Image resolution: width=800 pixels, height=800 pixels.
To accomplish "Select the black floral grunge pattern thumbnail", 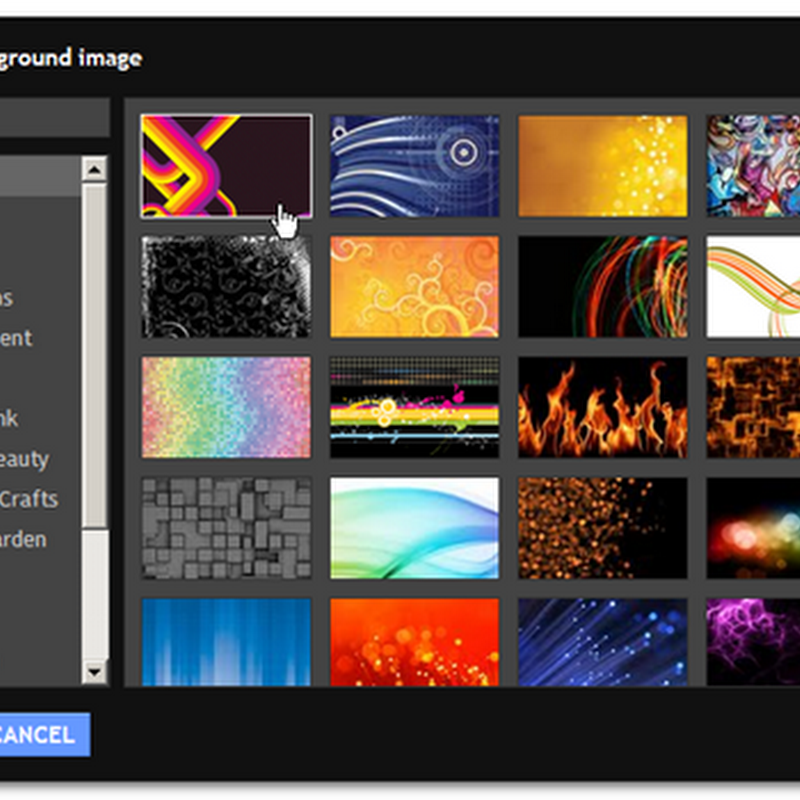I will (x=227, y=287).
